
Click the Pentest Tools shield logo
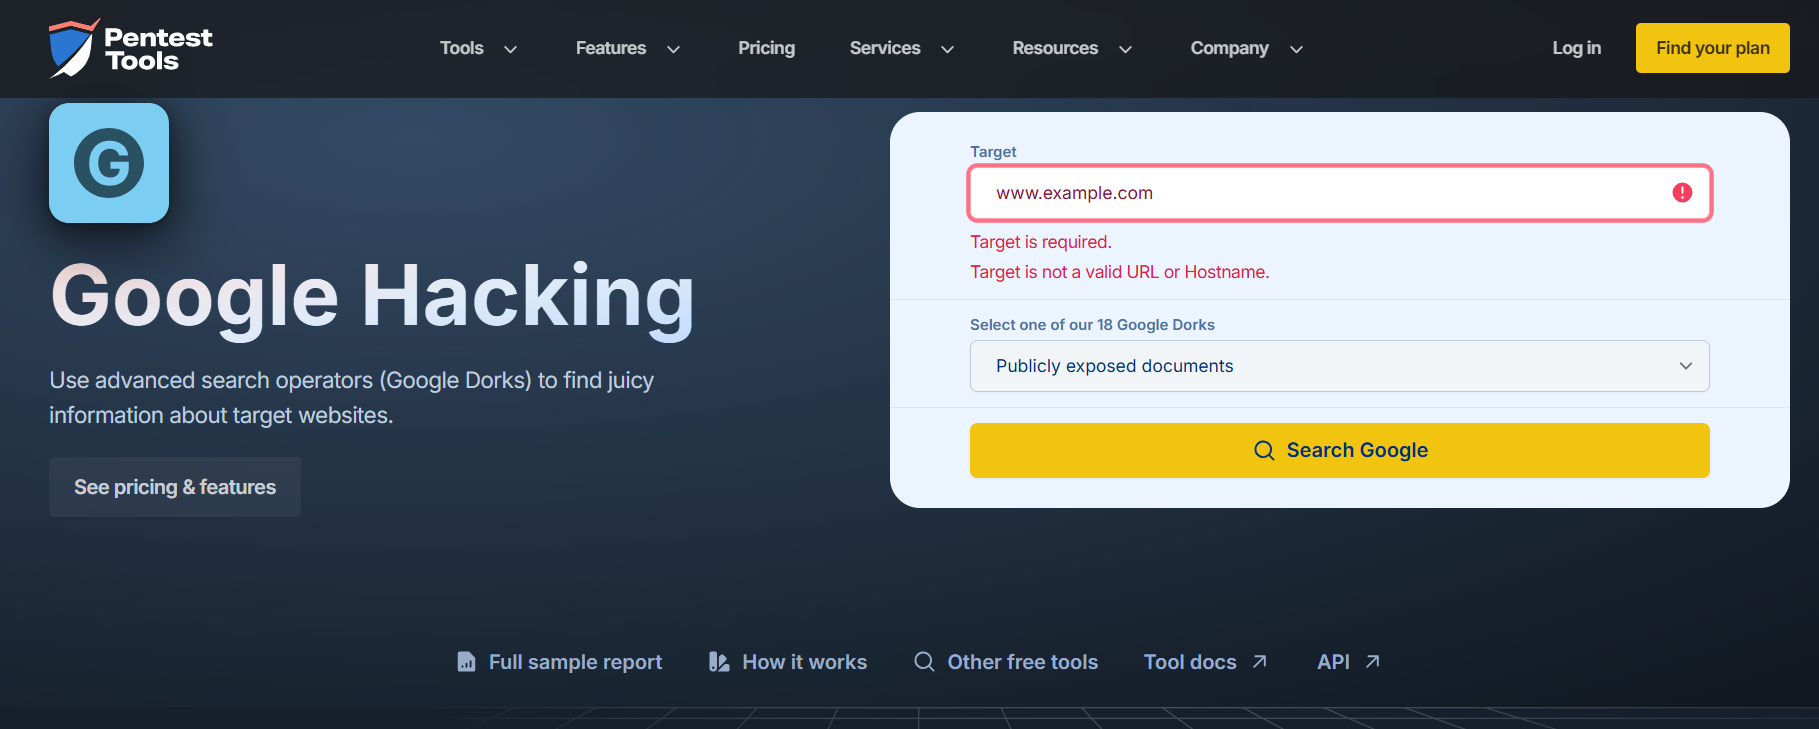(x=72, y=48)
